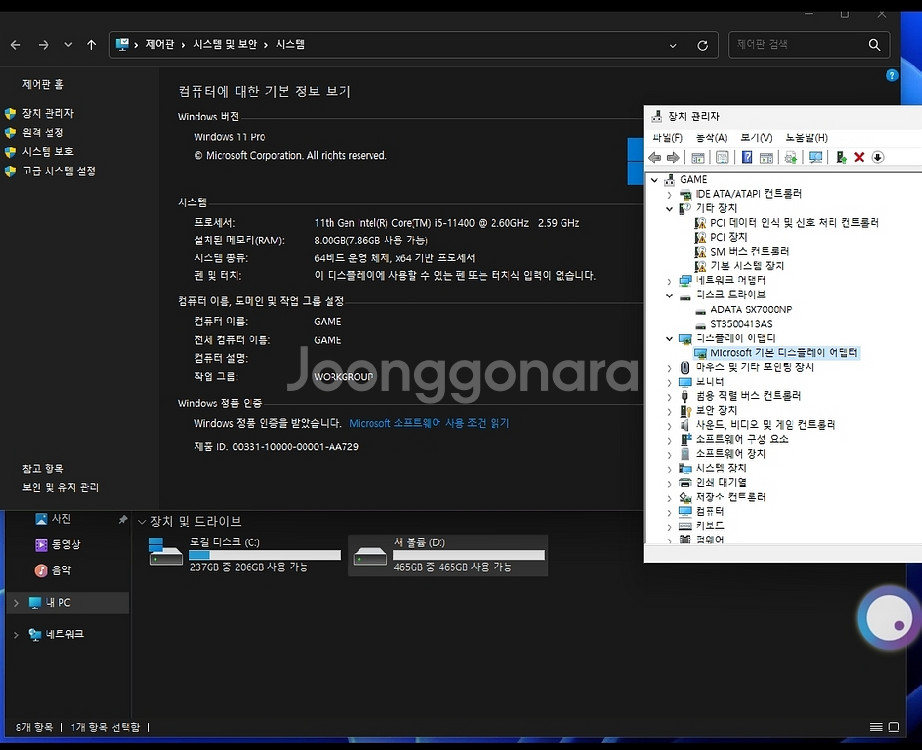The image size is (922, 750).
Task: Go up one level in Control Panel
Action: 91,45
